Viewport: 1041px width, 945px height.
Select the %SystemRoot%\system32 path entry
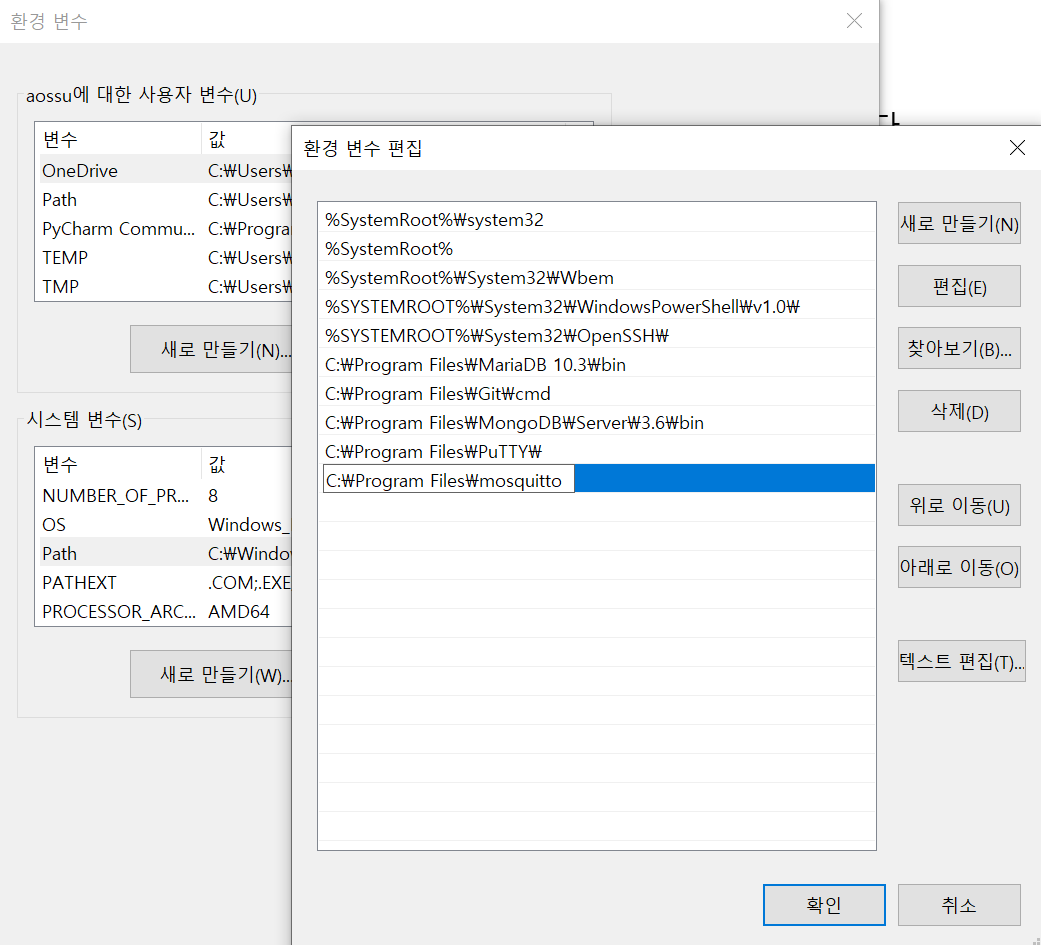pos(597,220)
